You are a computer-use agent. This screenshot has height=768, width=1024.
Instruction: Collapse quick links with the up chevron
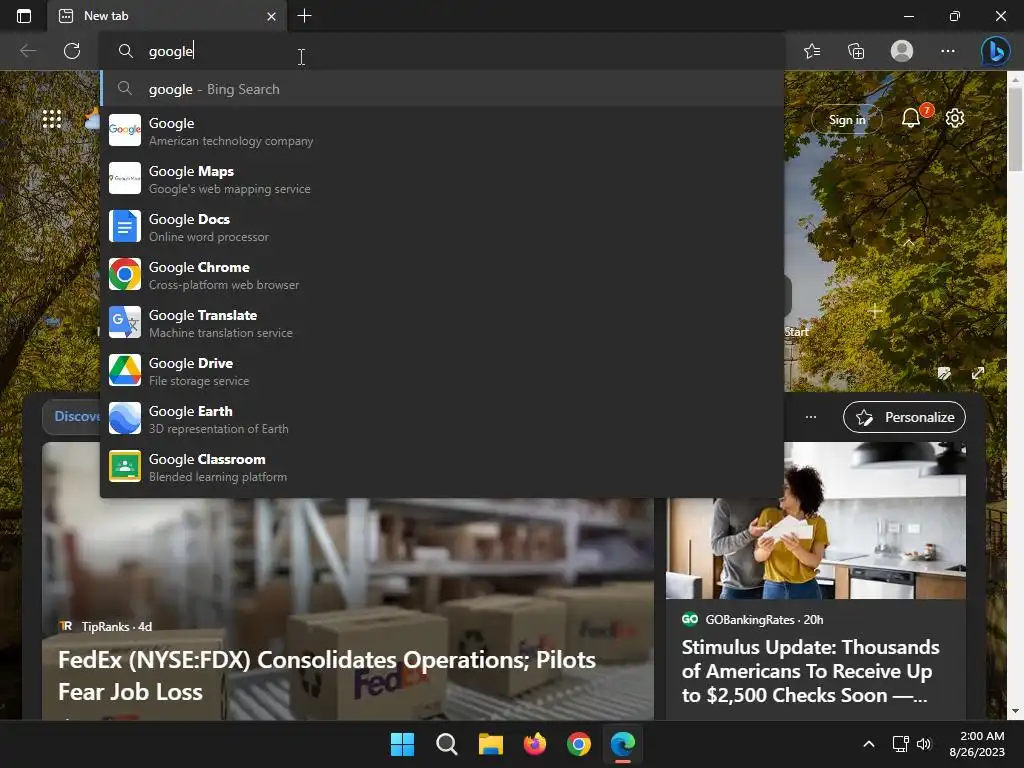tap(908, 243)
